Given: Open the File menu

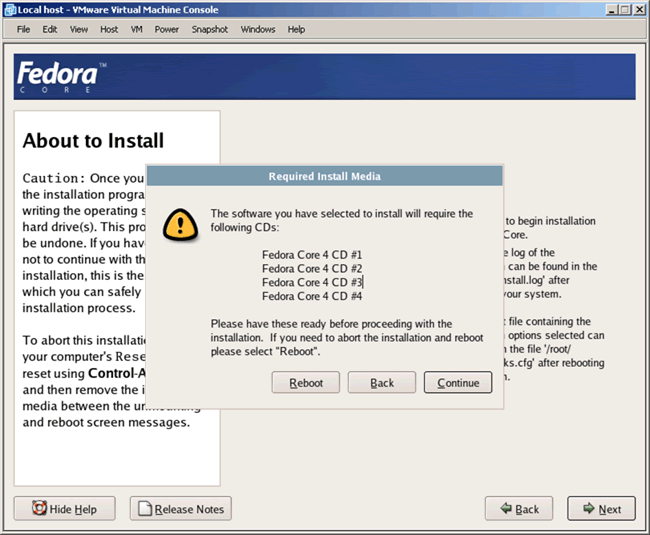Looking at the screenshot, I should [x=23, y=29].
